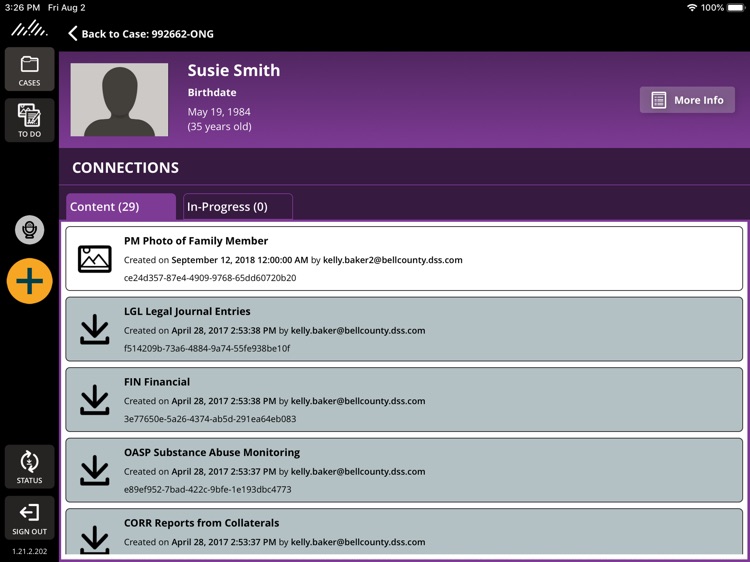This screenshot has height=562, width=750.
Task: Select the PM Photo of Family Member title
Action: (x=196, y=241)
